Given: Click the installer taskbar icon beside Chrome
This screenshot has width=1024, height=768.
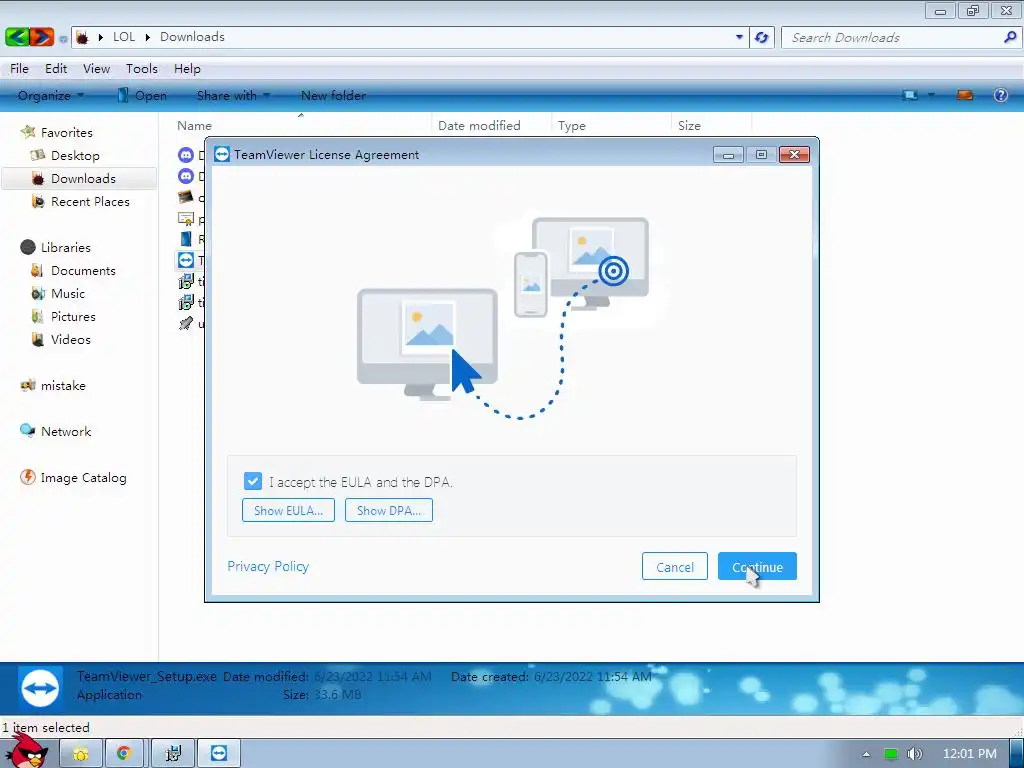Looking at the screenshot, I should tap(173, 754).
